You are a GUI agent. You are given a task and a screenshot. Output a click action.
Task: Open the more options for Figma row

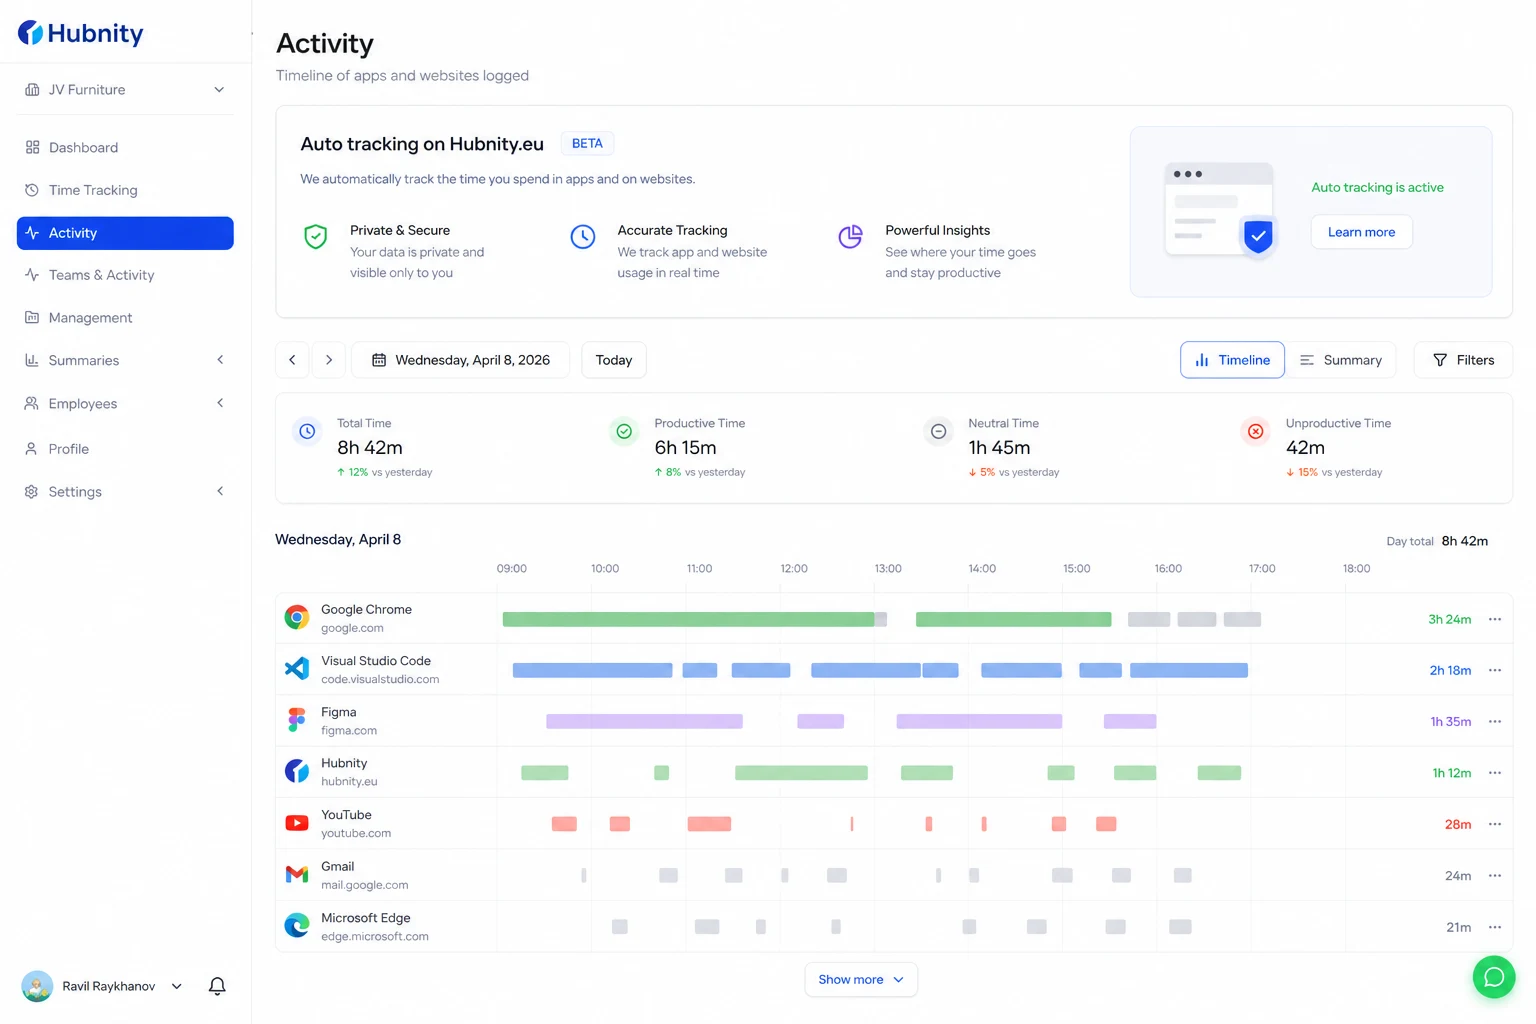tap(1495, 721)
